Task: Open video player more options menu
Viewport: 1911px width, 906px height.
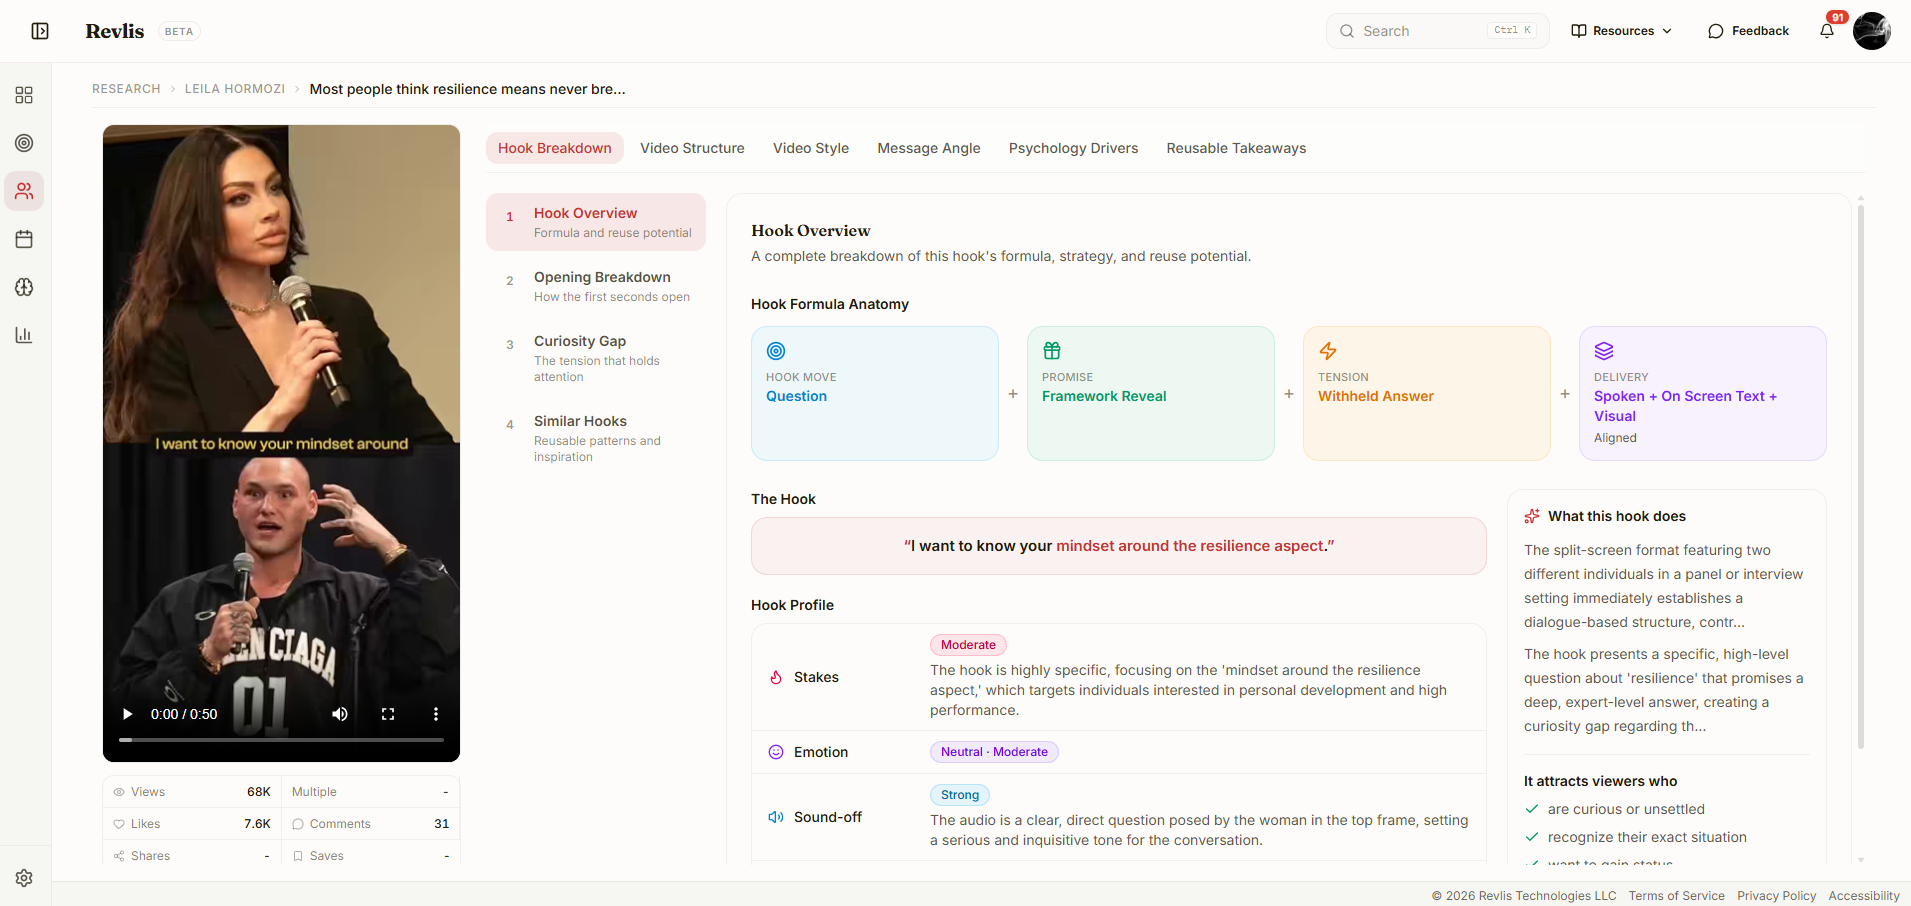Action: [x=436, y=714]
